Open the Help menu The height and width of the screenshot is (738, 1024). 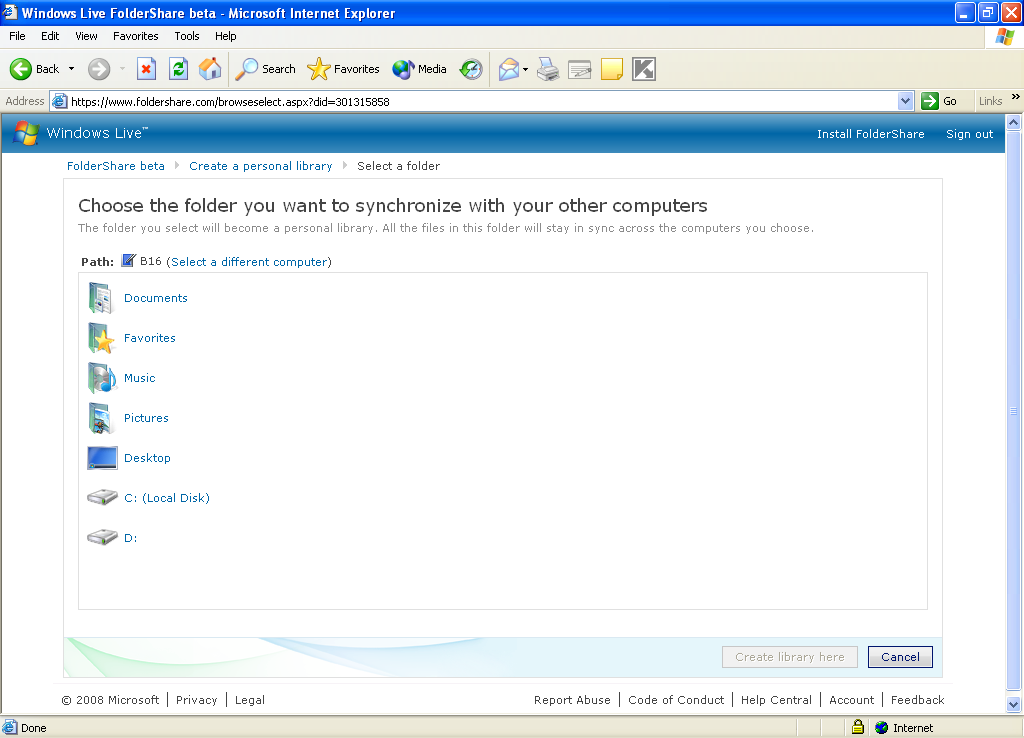click(x=225, y=36)
